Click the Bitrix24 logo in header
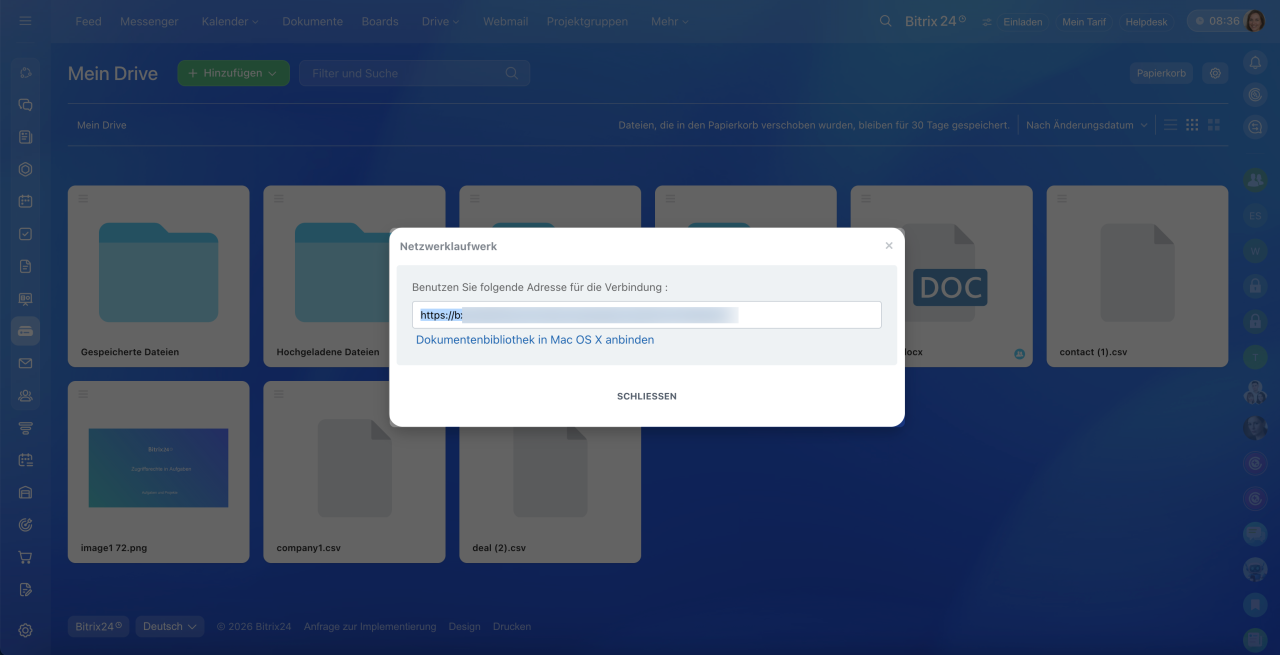 (x=933, y=21)
